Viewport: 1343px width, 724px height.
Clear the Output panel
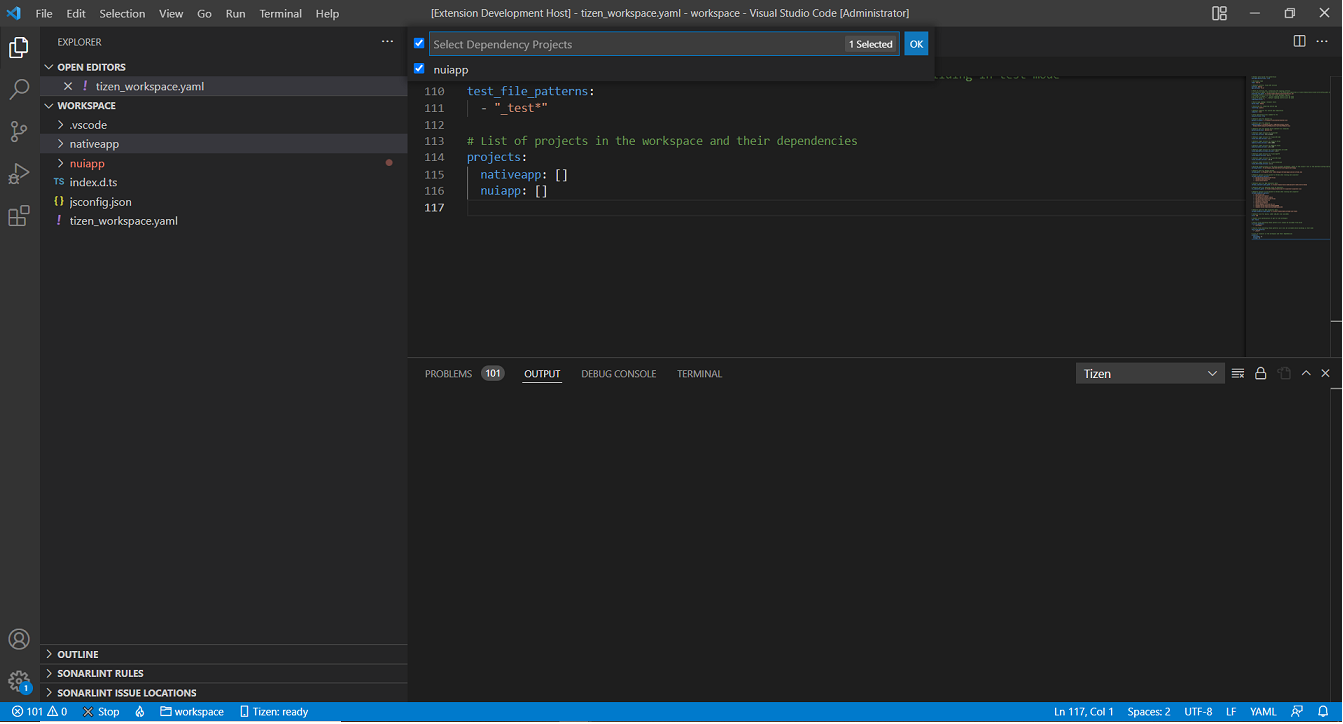click(x=1238, y=373)
